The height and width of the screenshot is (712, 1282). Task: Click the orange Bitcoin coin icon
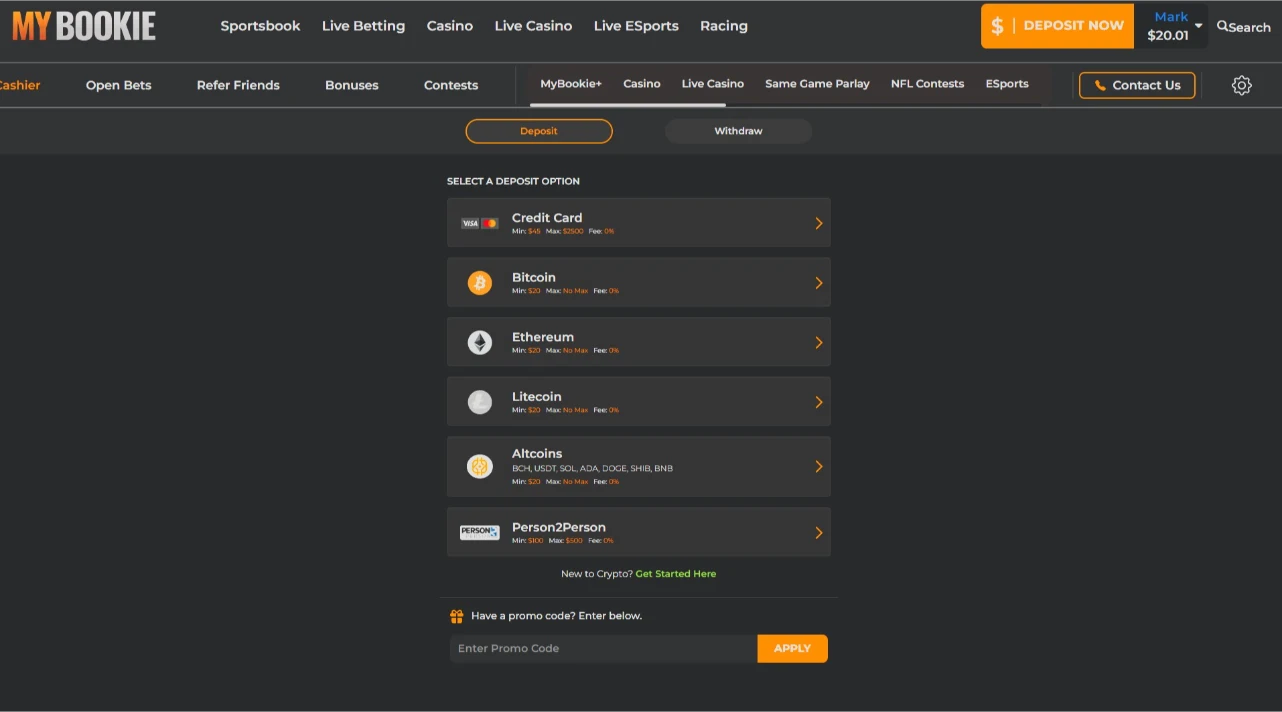coord(480,283)
